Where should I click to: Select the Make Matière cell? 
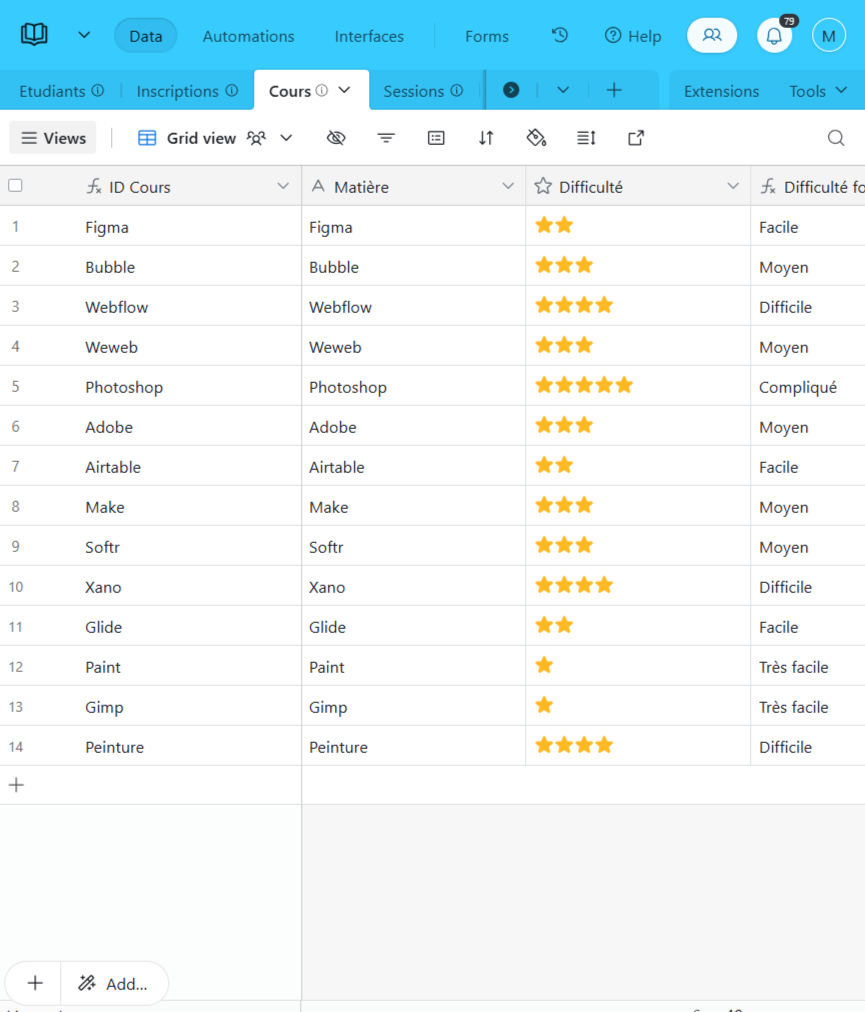click(413, 507)
